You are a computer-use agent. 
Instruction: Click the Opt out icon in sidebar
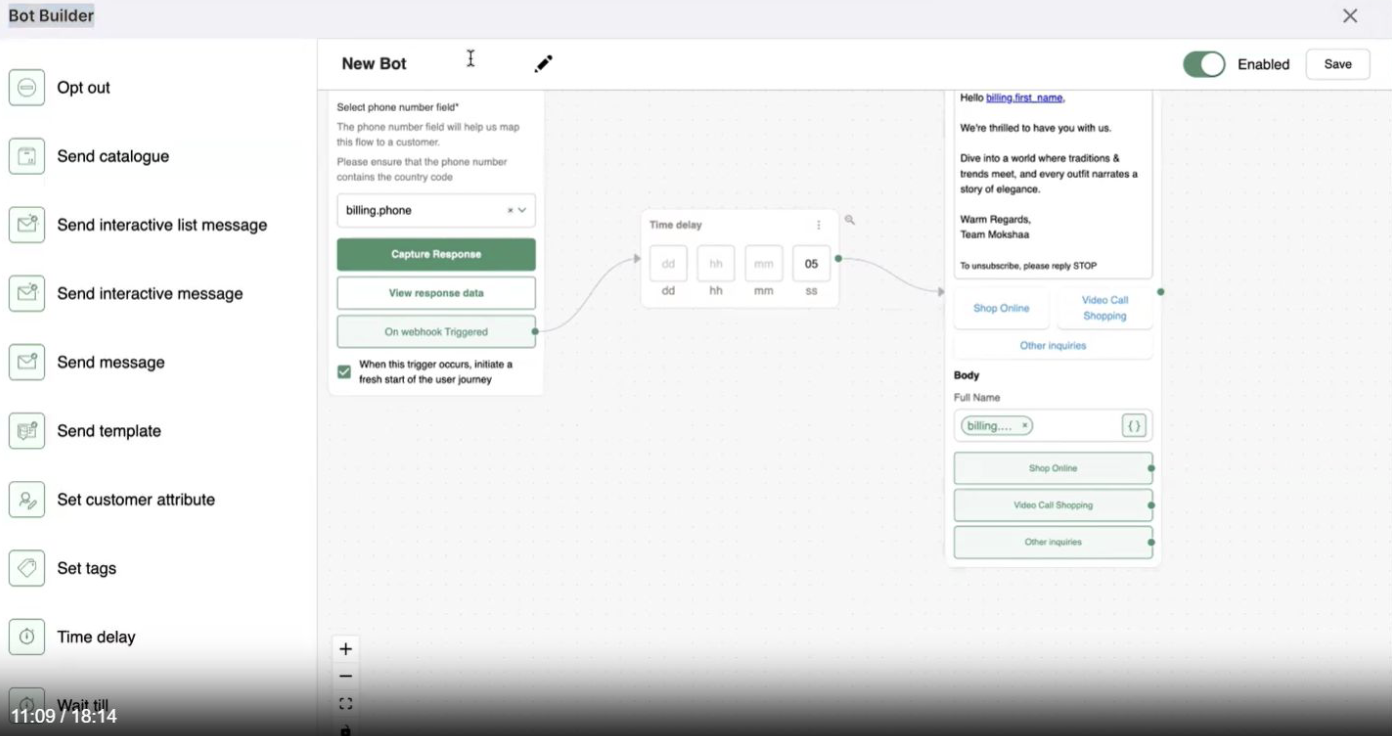(x=27, y=88)
